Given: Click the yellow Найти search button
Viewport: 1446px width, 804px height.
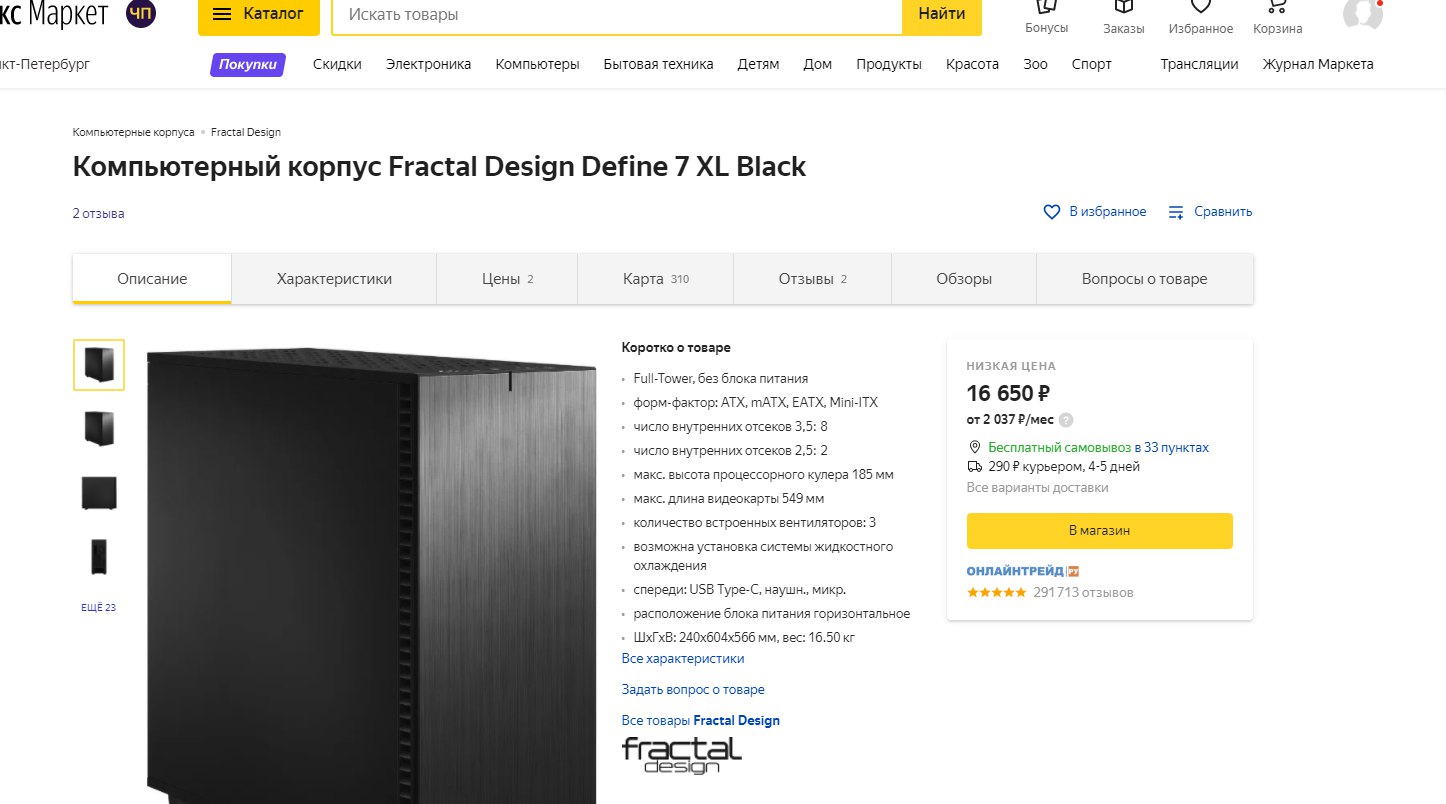Looking at the screenshot, I should (x=942, y=14).
